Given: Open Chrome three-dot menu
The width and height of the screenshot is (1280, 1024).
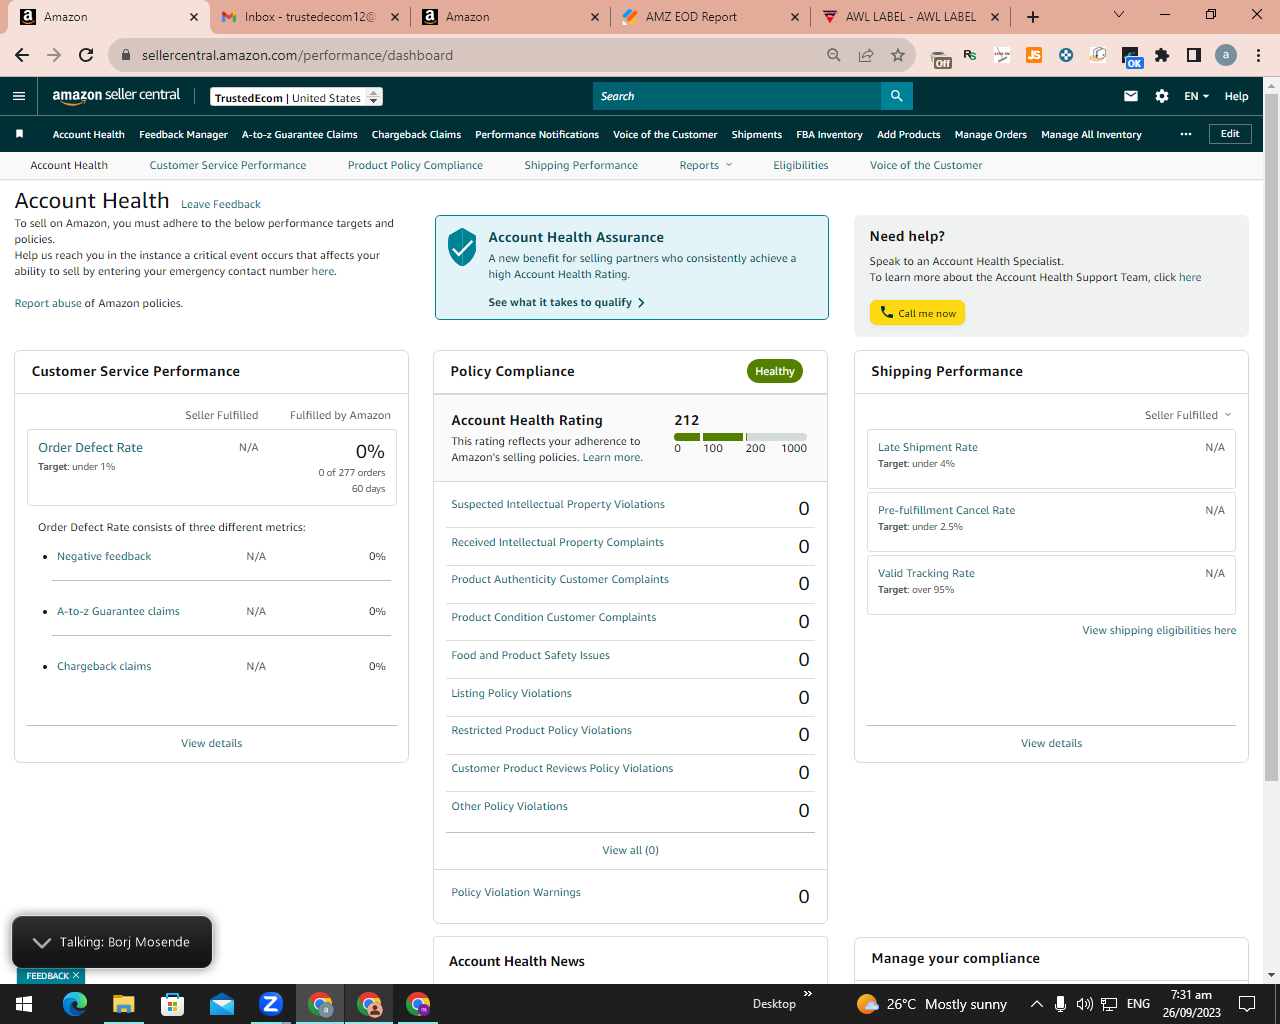Looking at the screenshot, I should pos(1259,55).
